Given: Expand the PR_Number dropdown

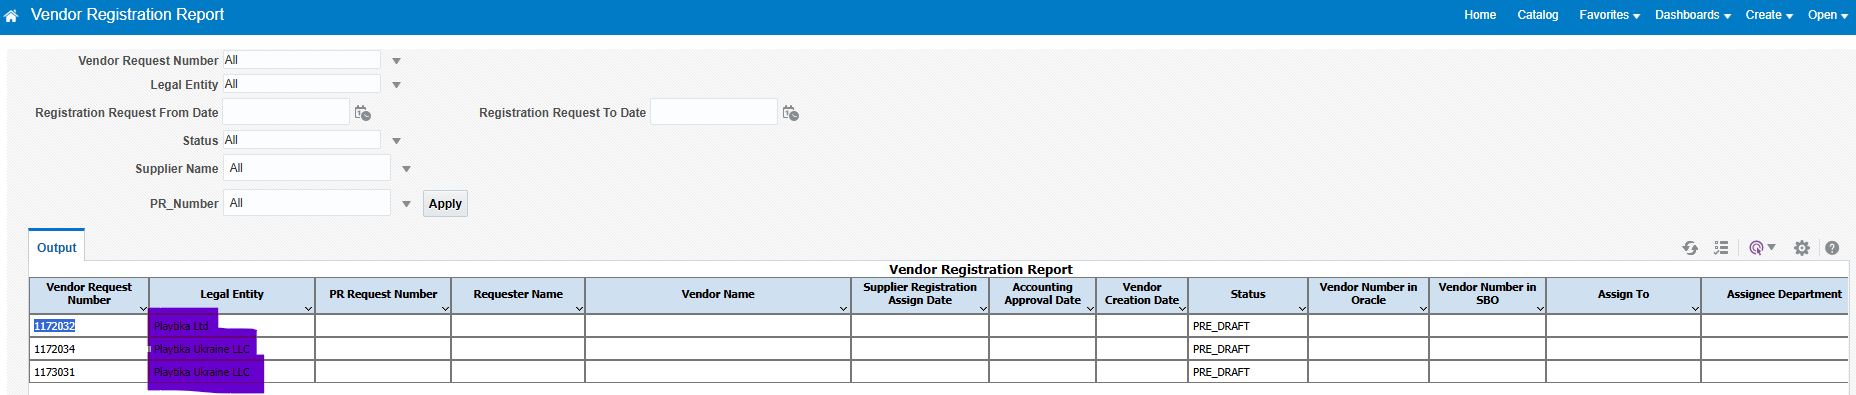Looking at the screenshot, I should [406, 204].
